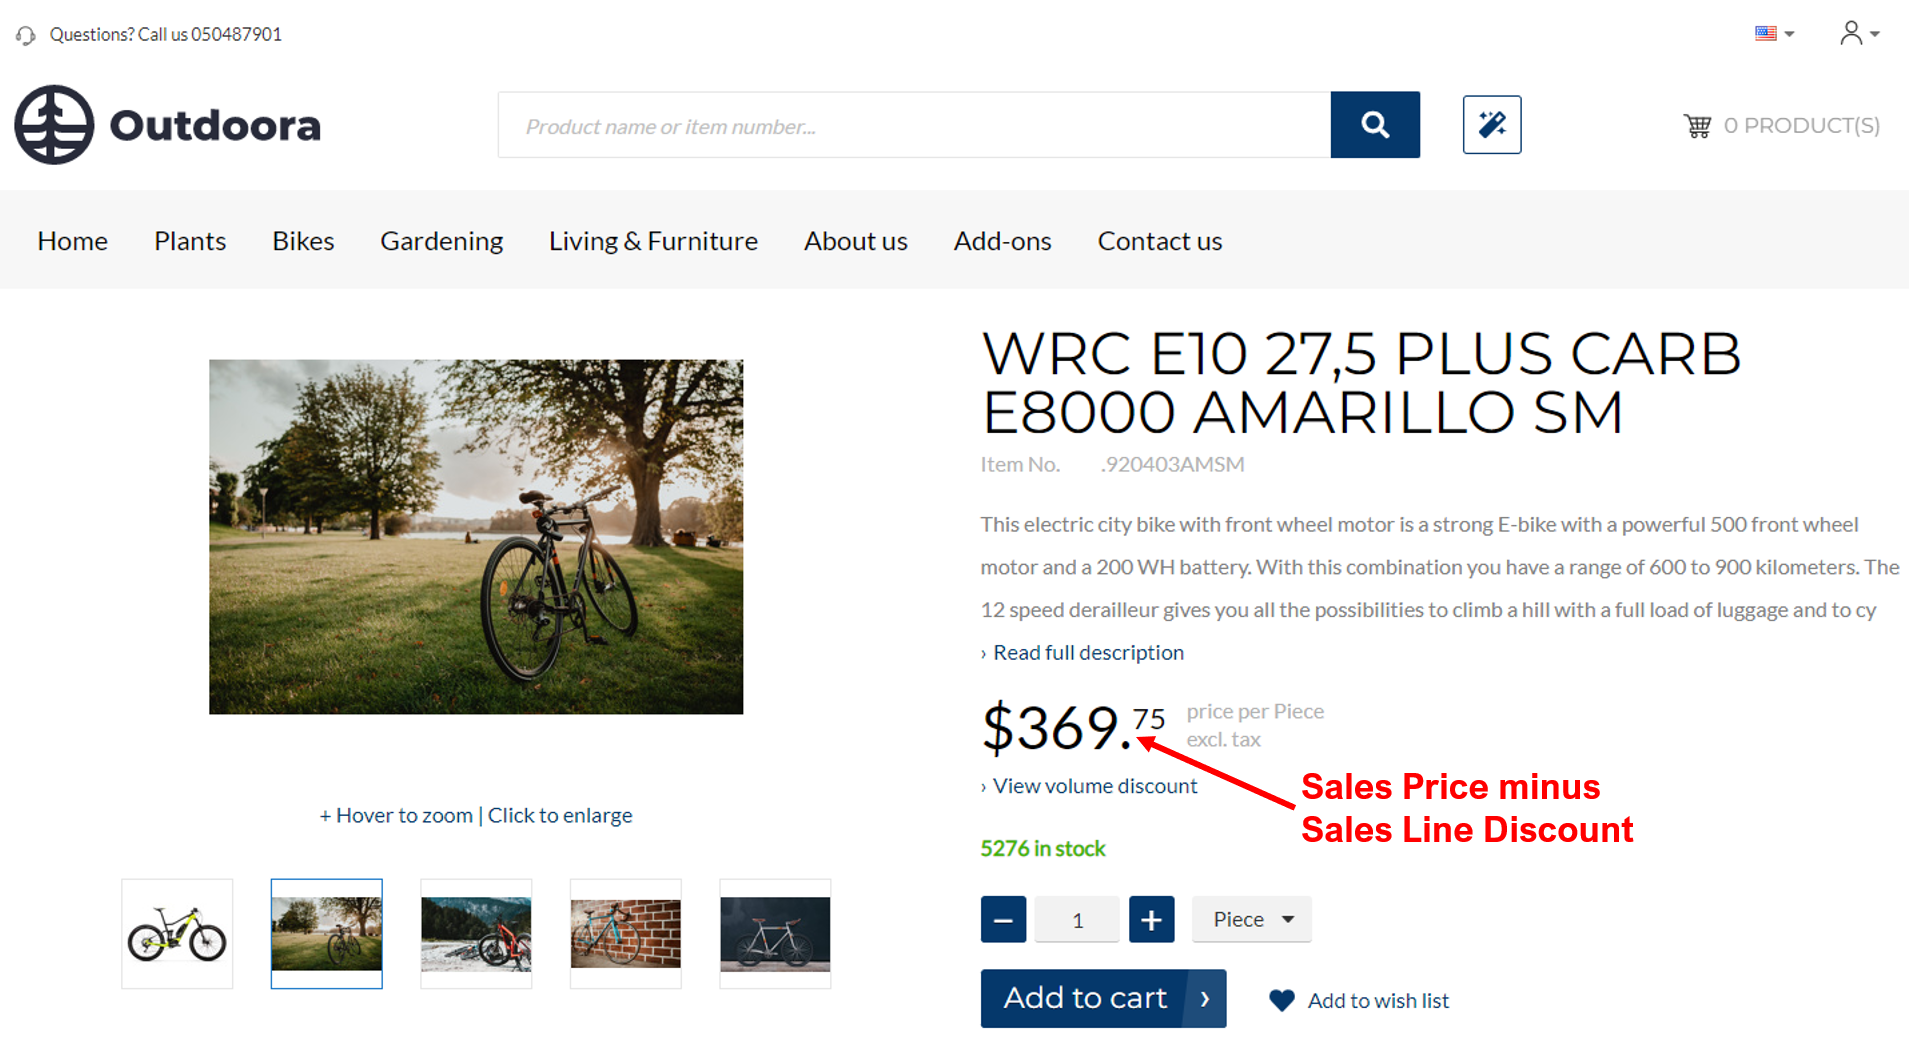Viewport: 1909px width, 1056px height.
Task: Click the headset support icon
Action: point(26,35)
